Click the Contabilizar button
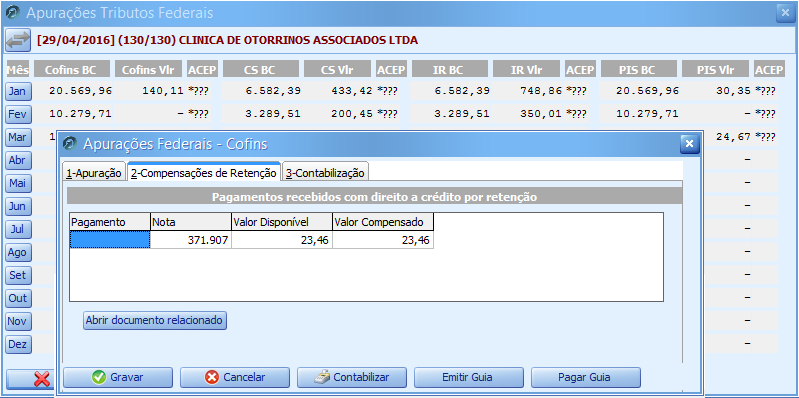The height and width of the screenshot is (398, 799). (x=352, y=378)
